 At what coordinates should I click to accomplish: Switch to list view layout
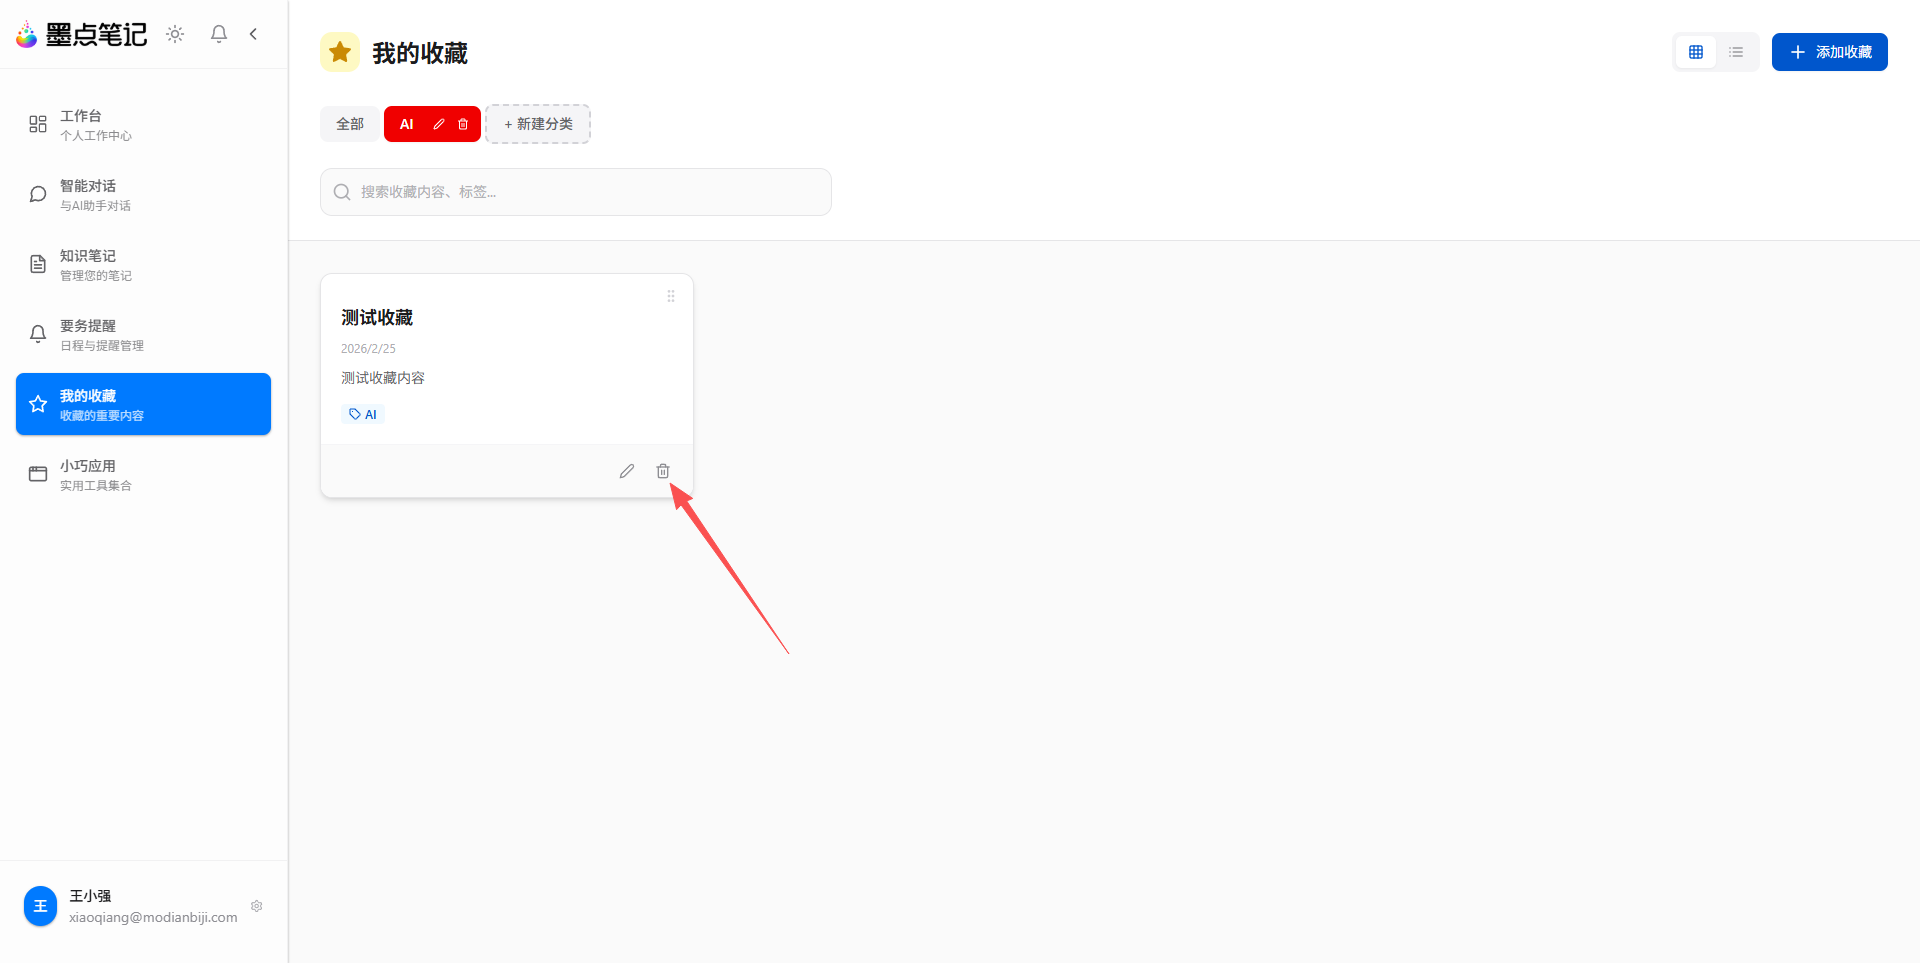click(1736, 52)
